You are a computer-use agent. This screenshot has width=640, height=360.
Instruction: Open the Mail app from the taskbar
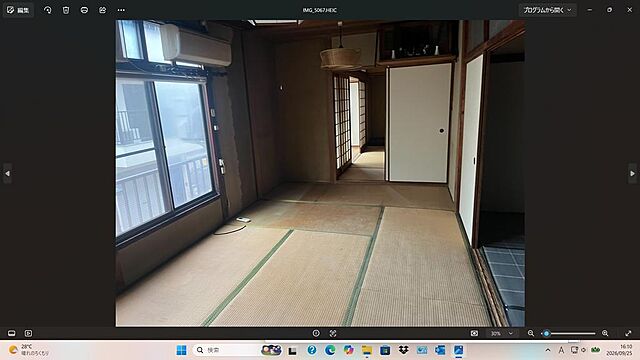pyautogui.click(x=422, y=350)
